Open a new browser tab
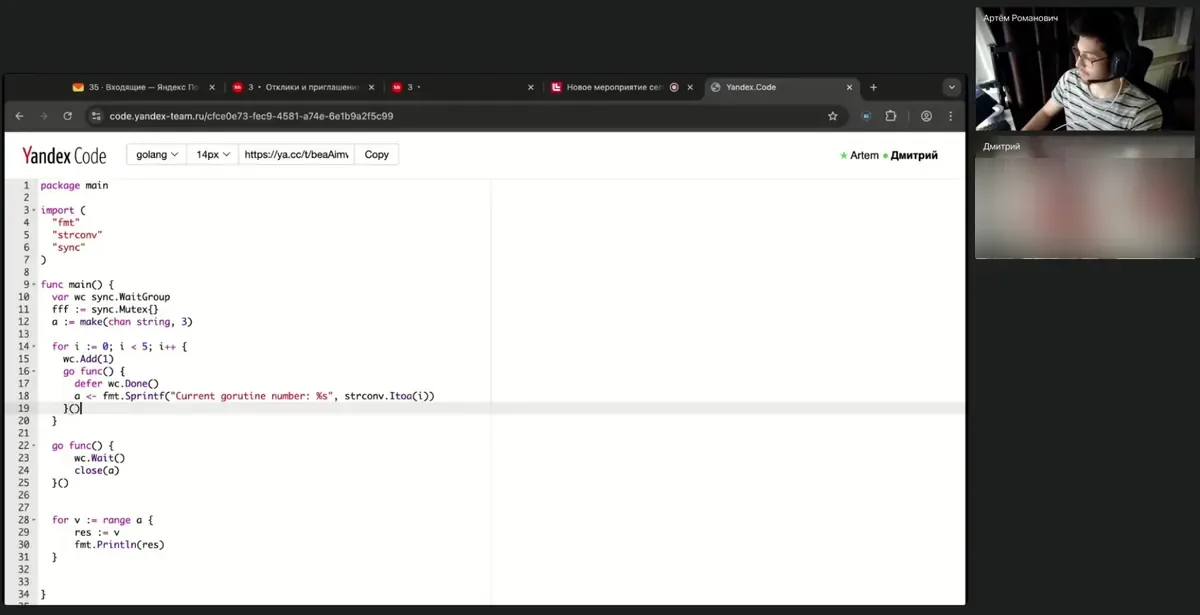Screen dimensions: 1200x615 point(873,87)
